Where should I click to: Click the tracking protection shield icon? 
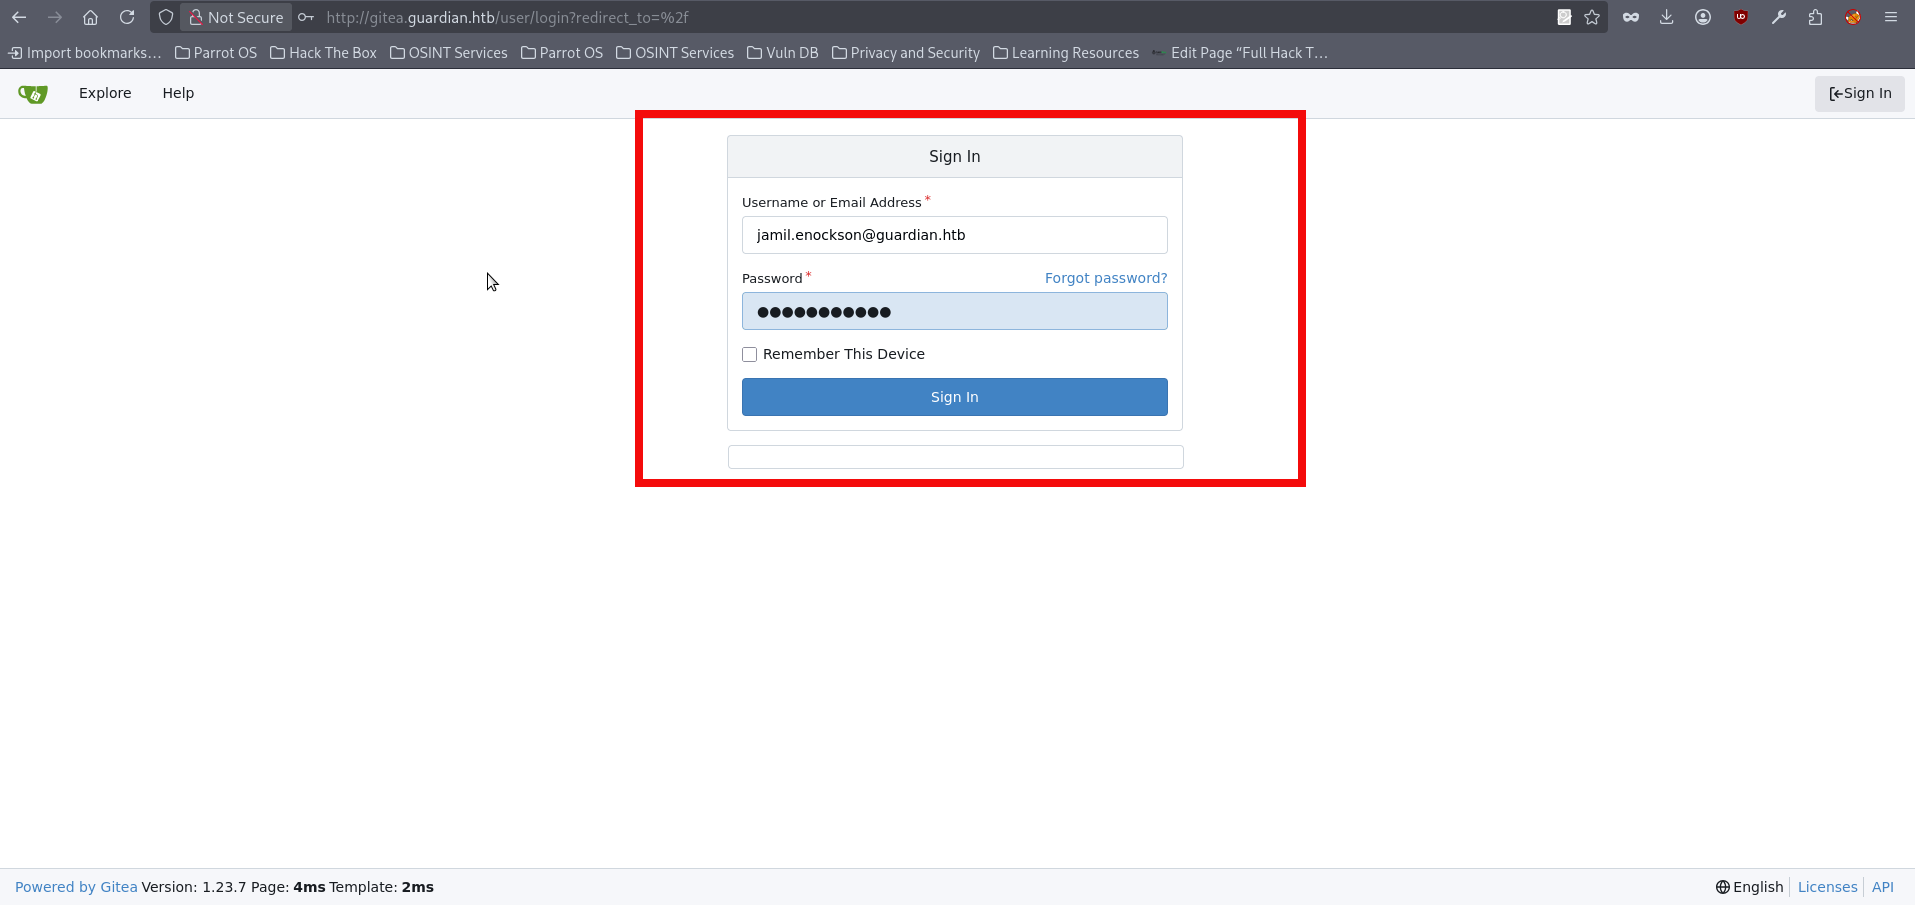[x=166, y=17]
